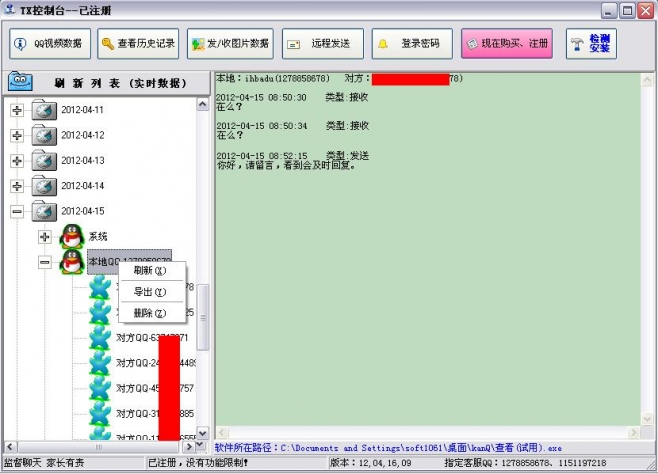Click version text 版本：12, 04, 16, 09
This screenshot has height=474, width=658.
(371, 463)
